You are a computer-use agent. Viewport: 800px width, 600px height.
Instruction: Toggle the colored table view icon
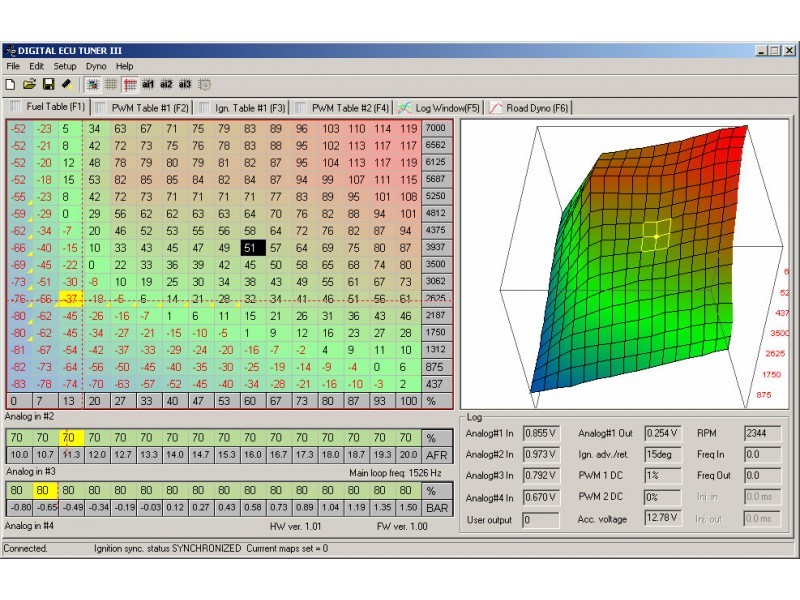click(93, 85)
